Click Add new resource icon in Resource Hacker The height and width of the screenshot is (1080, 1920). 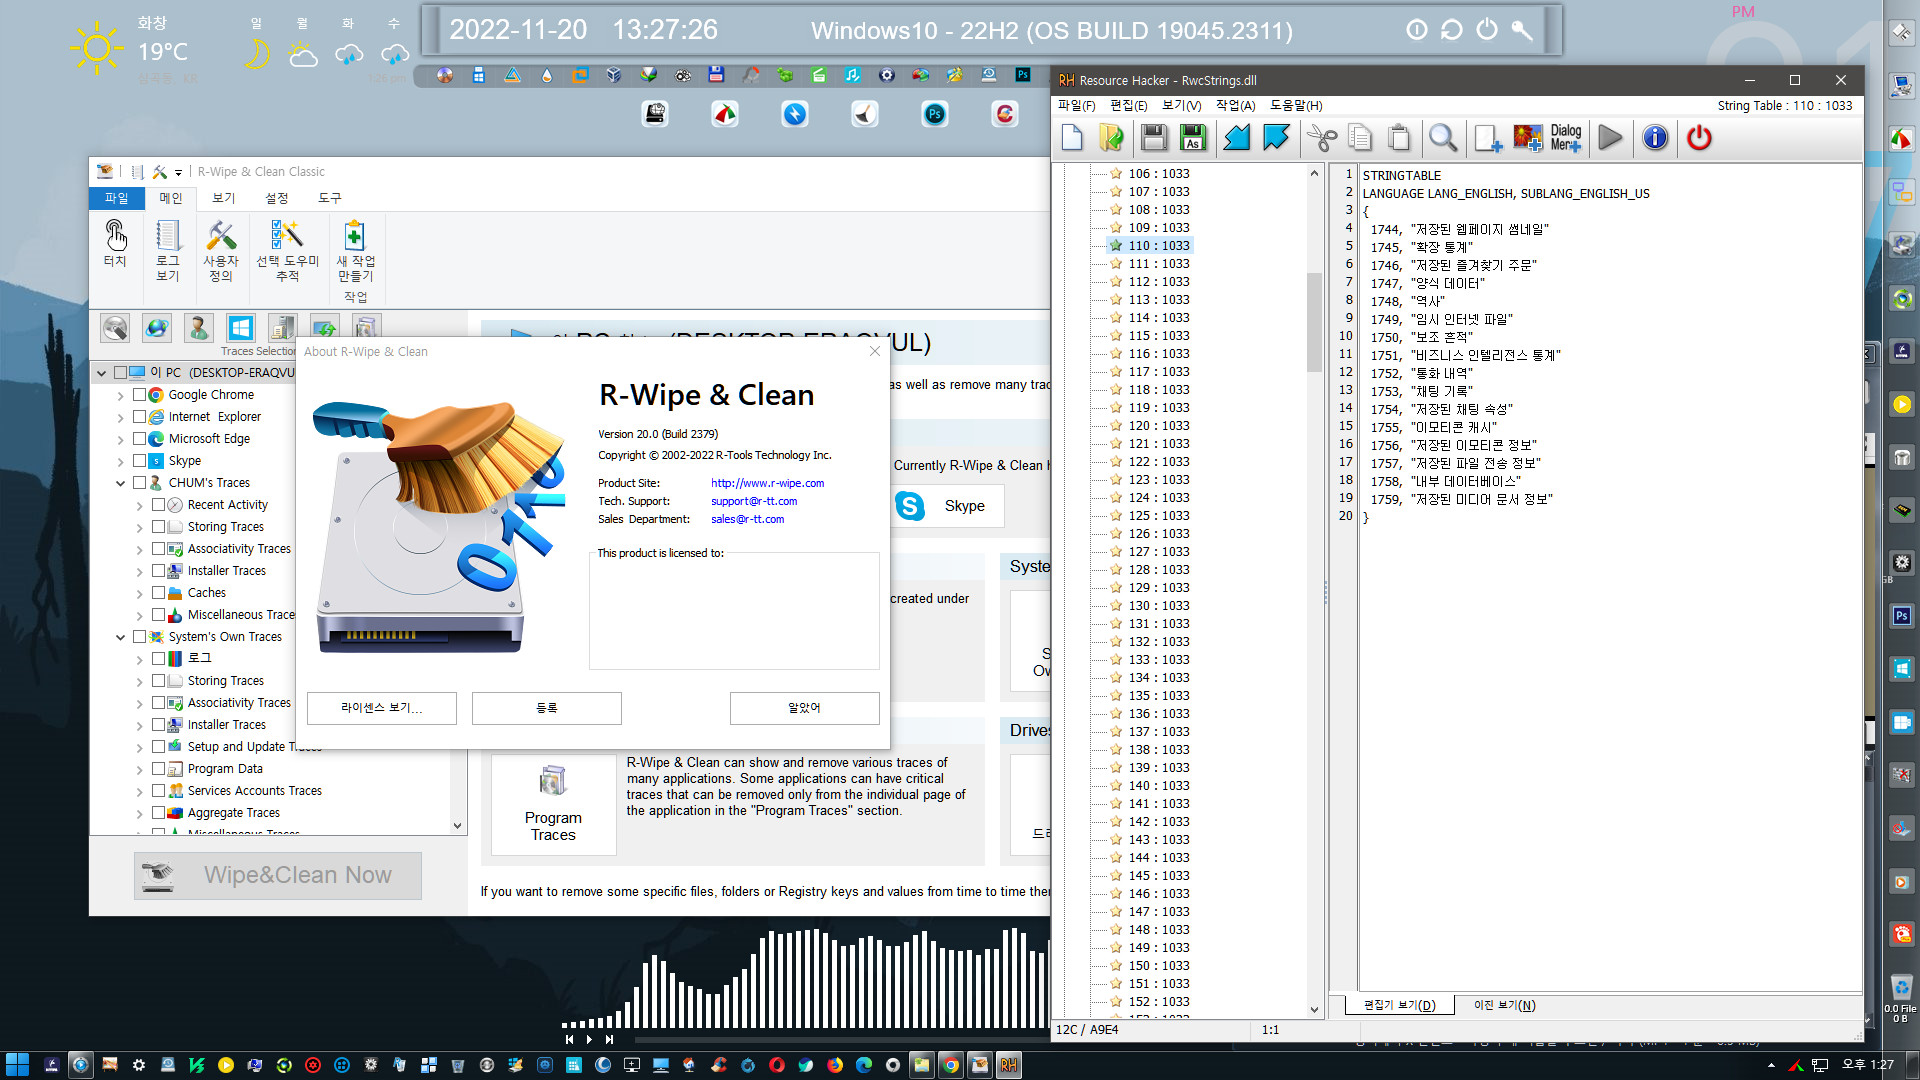tap(1488, 138)
